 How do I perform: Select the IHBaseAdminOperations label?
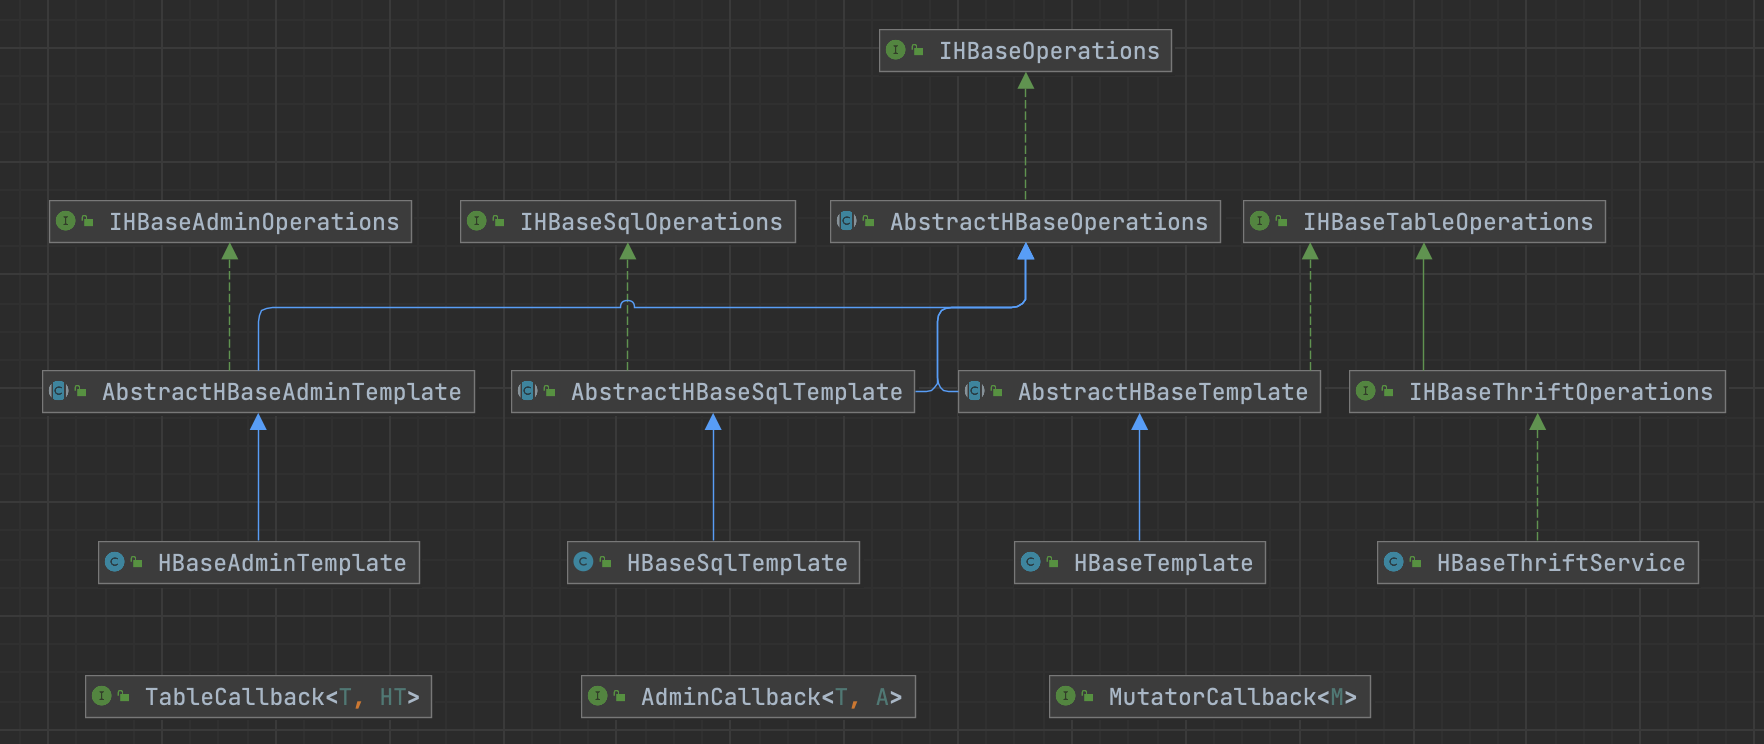coord(254,222)
